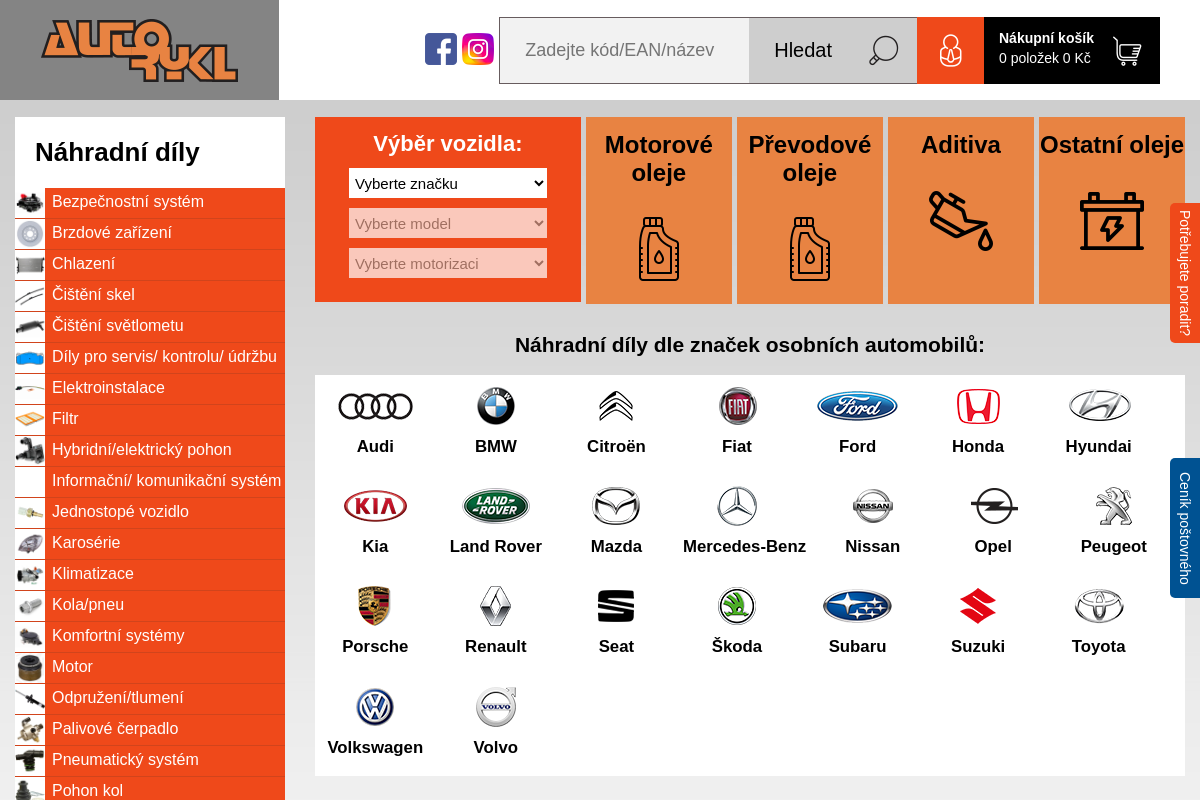
Task: Open Bezpečnostní systém category
Action: (150, 203)
